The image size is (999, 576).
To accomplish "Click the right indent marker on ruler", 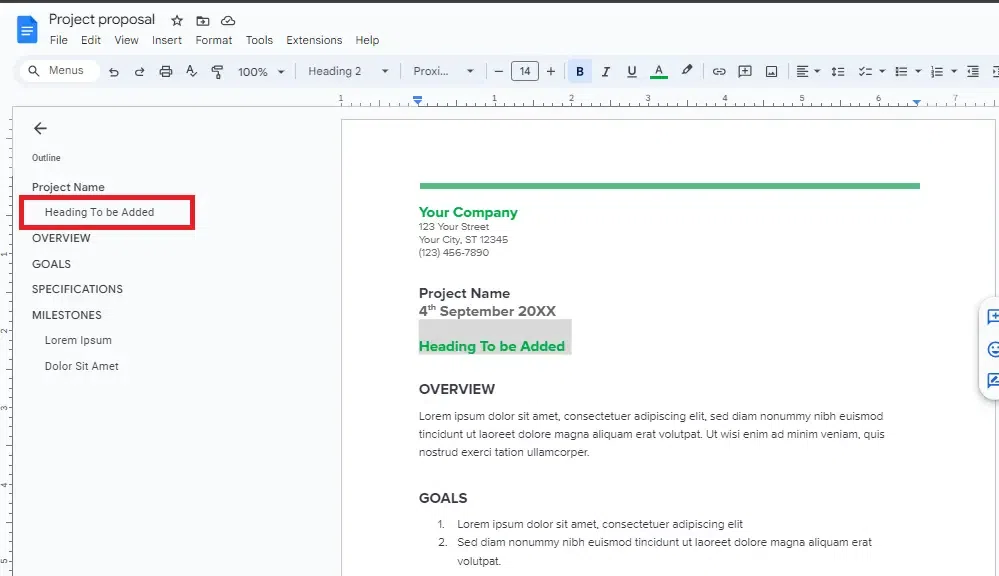I will (x=916, y=102).
